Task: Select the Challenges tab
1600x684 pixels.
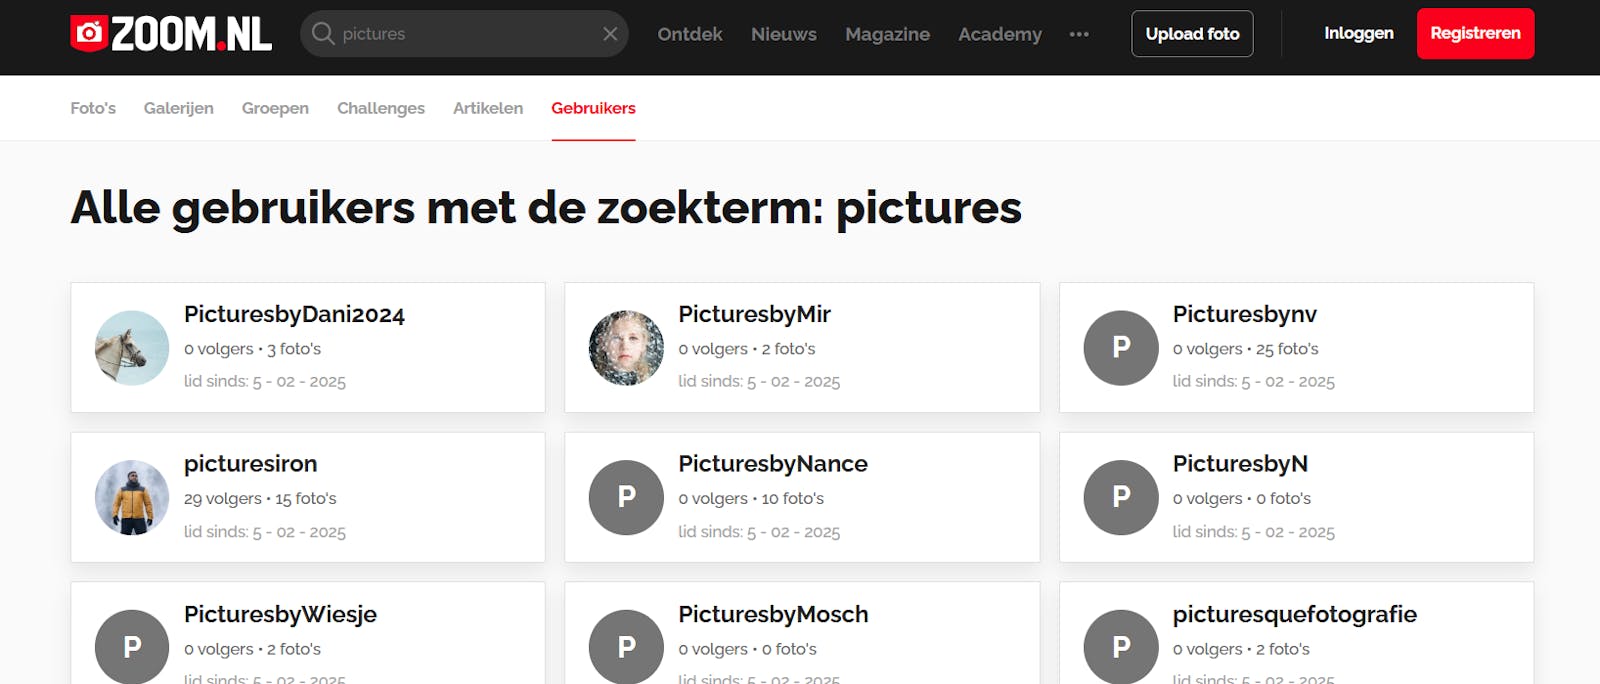Action: (381, 108)
